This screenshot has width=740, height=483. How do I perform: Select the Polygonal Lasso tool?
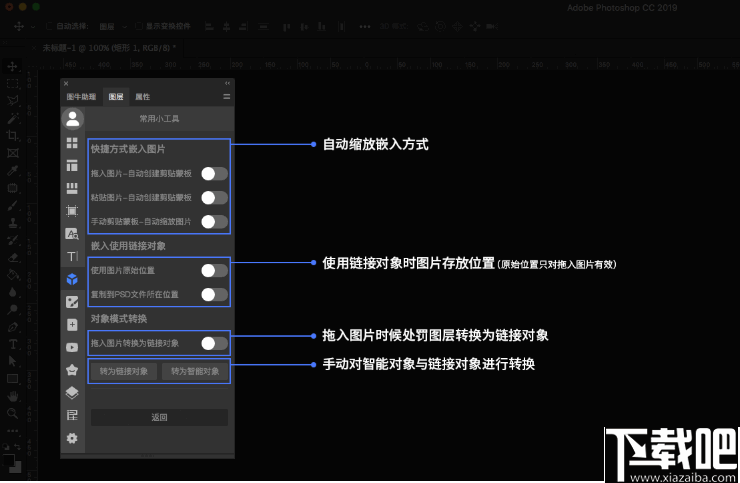(x=12, y=101)
